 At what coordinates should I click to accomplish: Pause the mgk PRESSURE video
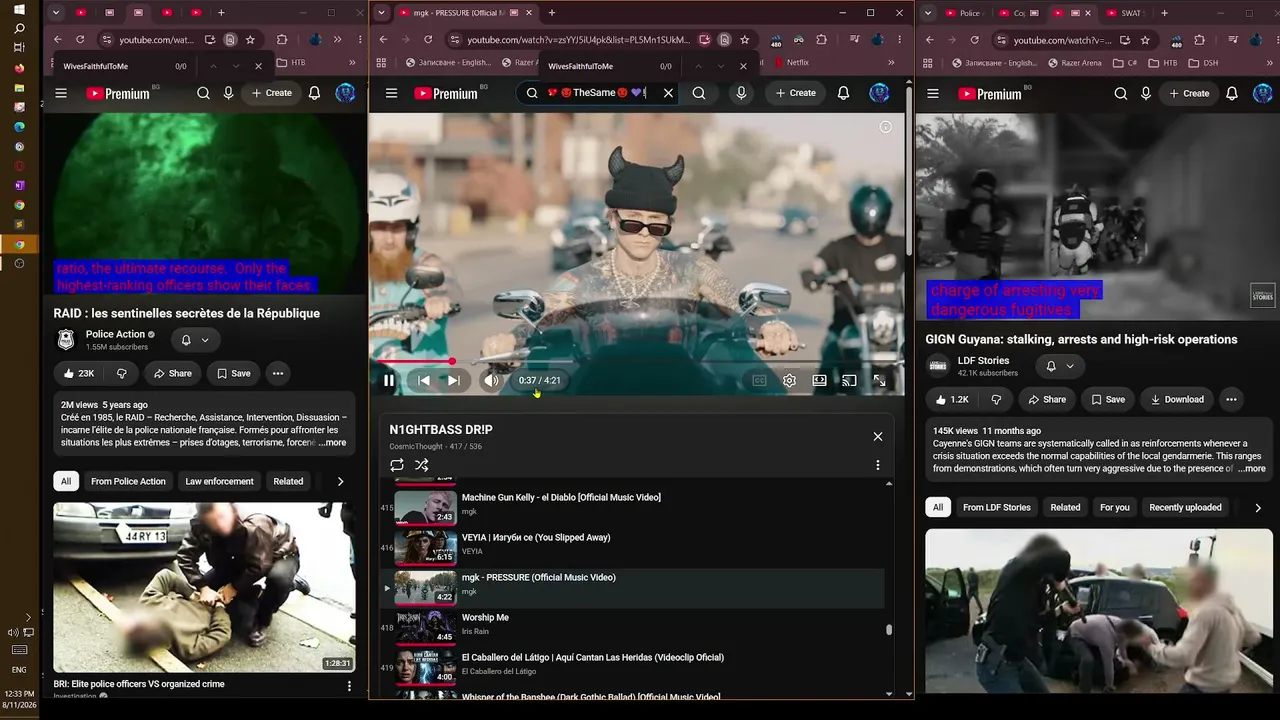[389, 380]
